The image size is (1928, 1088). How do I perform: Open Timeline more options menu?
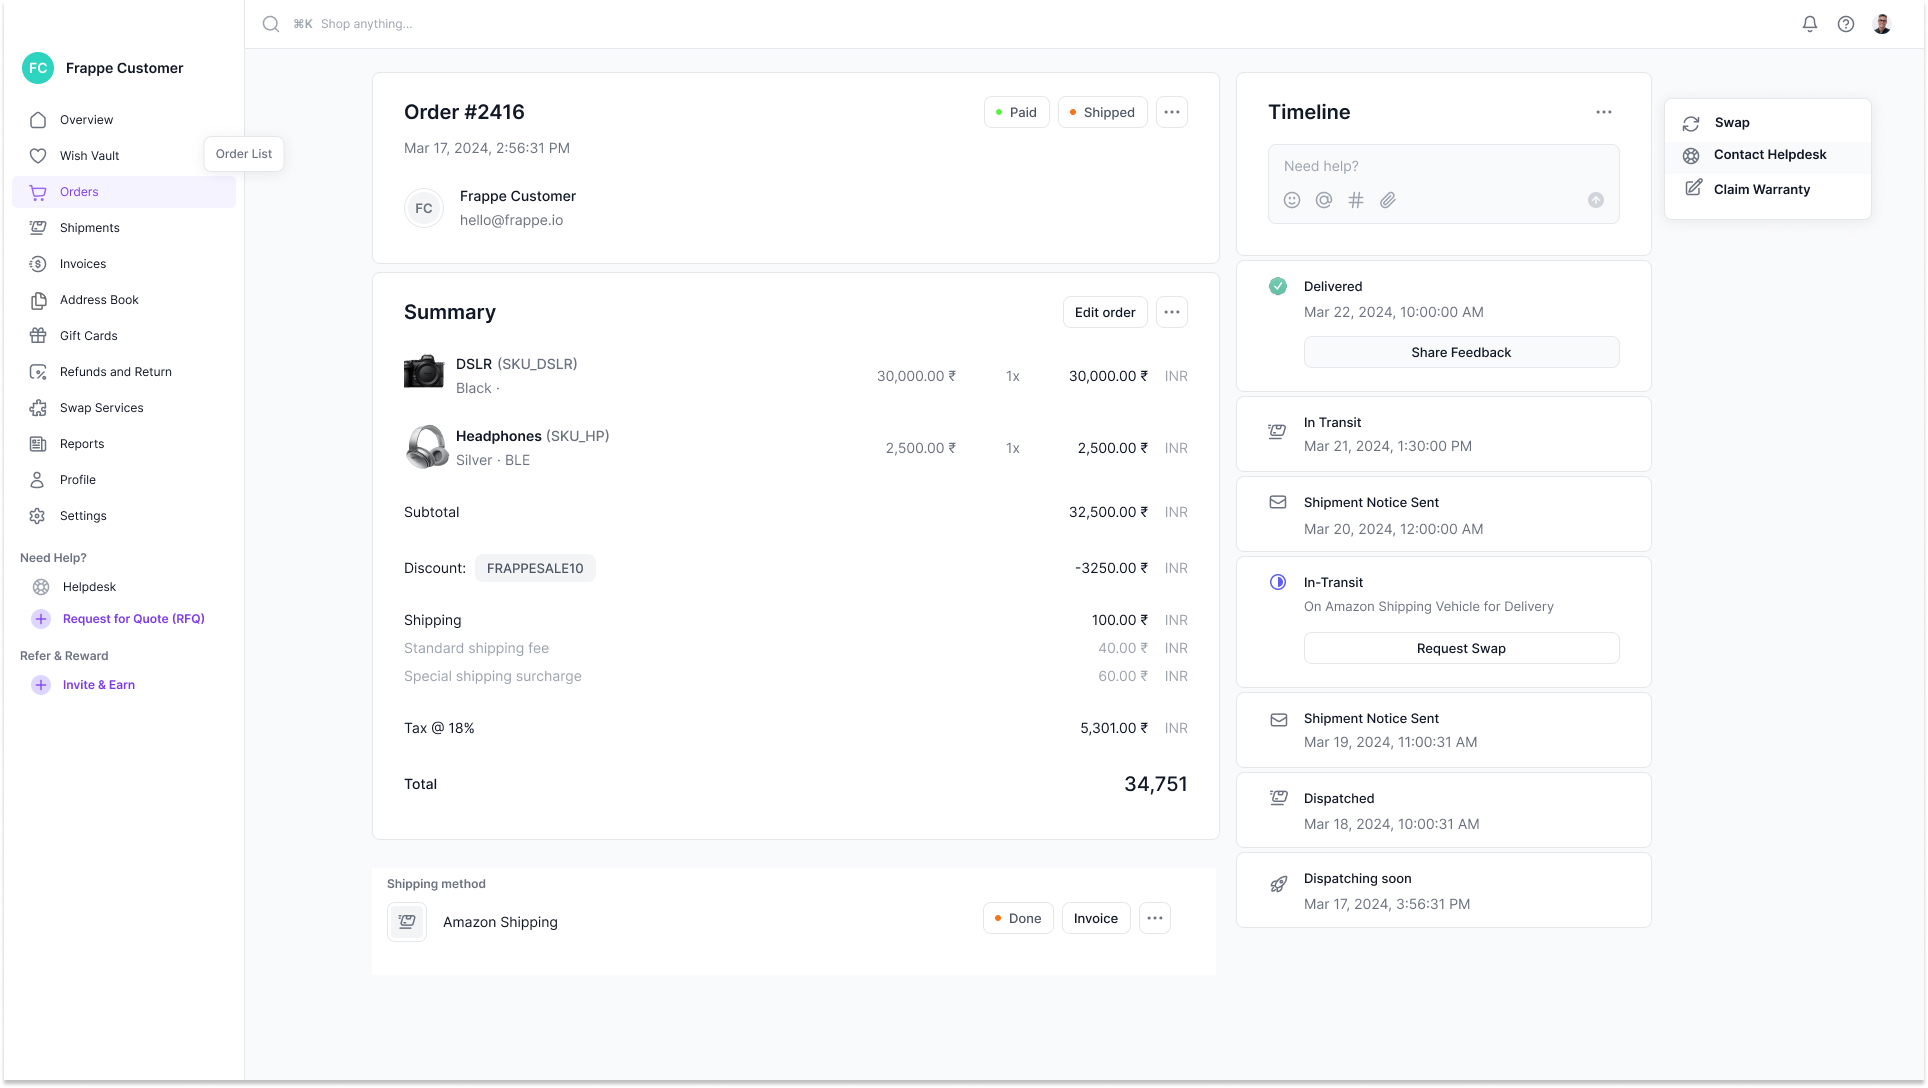1604,112
